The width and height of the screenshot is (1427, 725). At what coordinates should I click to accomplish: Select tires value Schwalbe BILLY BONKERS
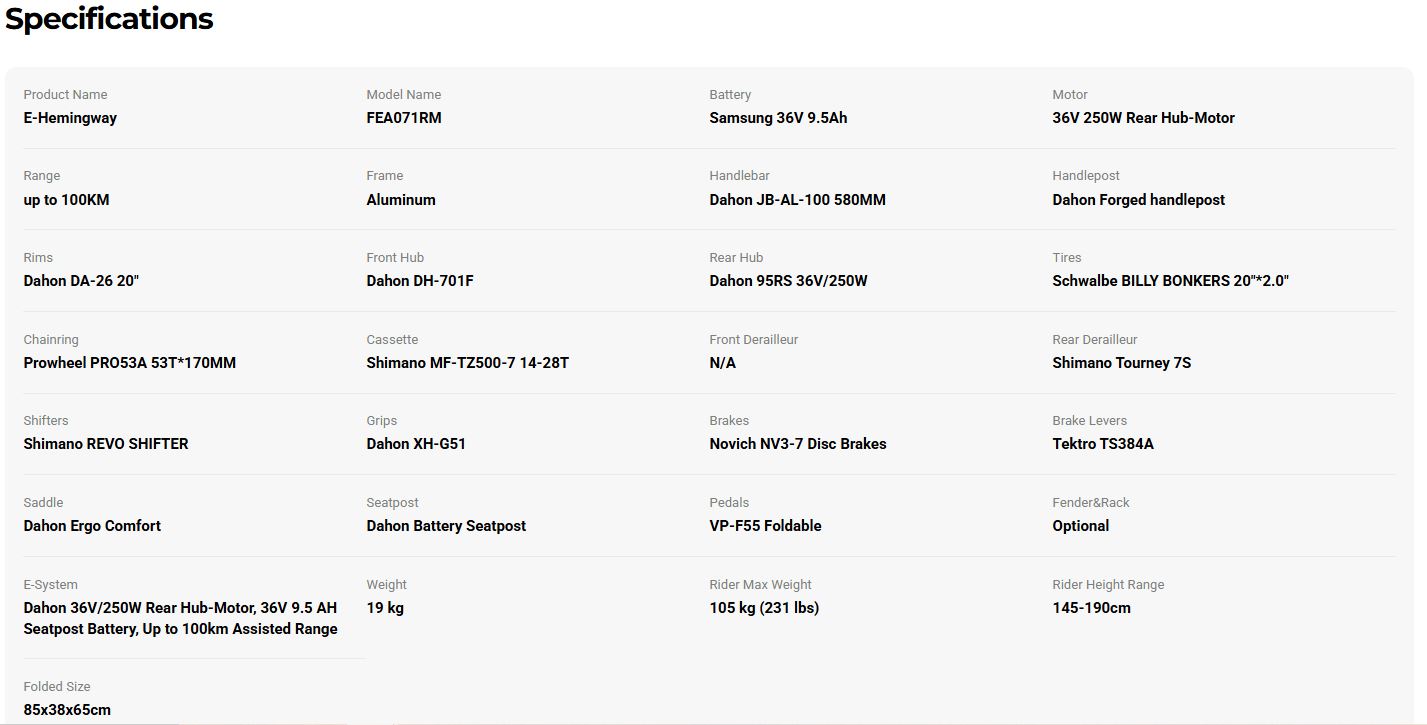click(x=1170, y=281)
